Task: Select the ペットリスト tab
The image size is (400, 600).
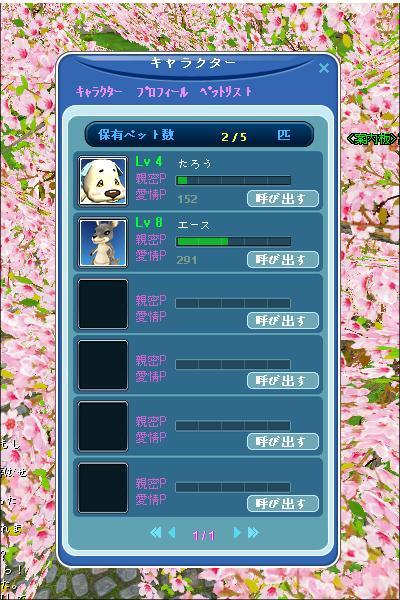Action: (x=226, y=91)
